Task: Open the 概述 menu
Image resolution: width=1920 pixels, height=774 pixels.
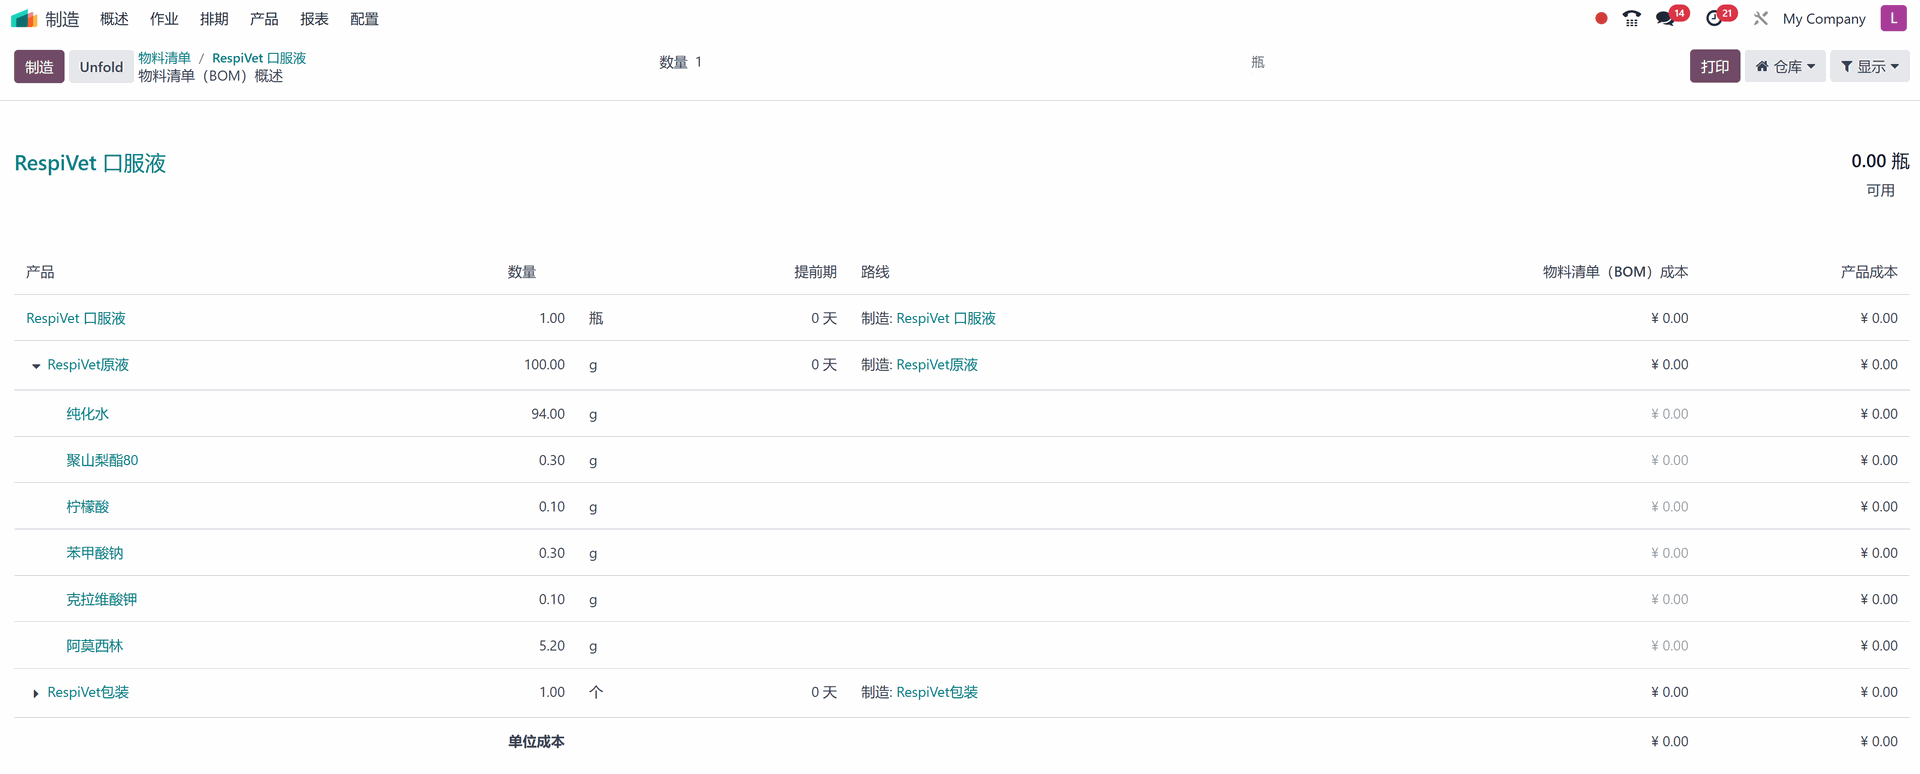Action: point(114,19)
